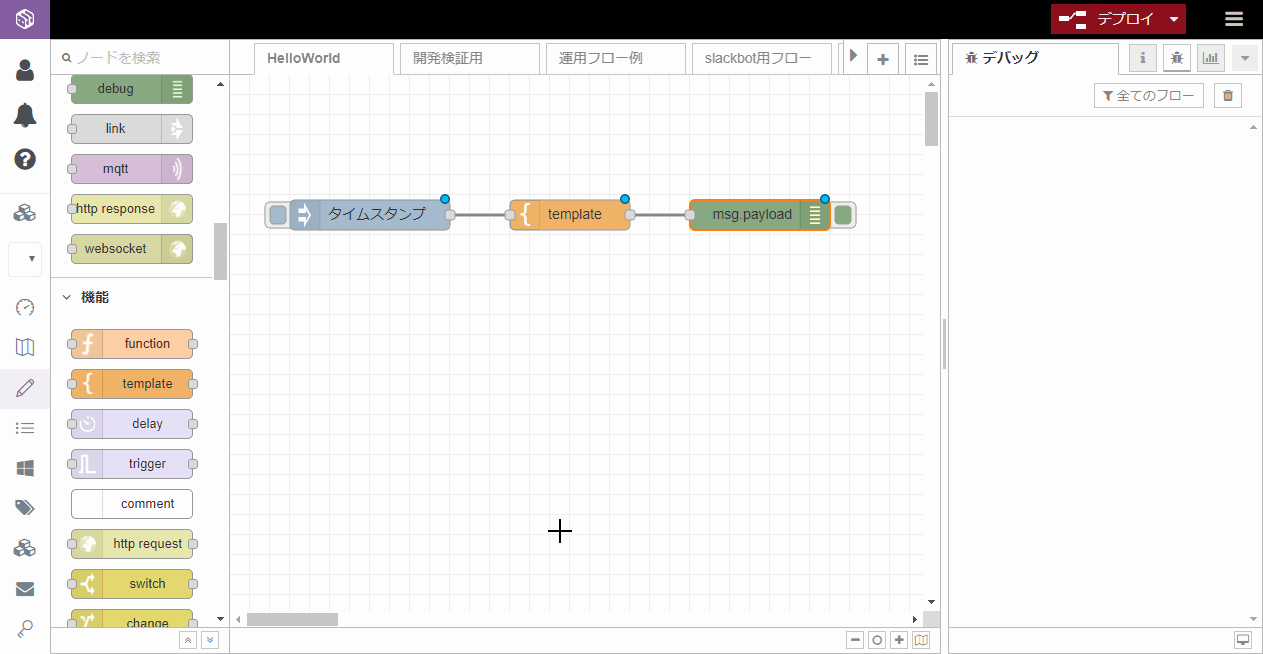Select the pencil edit icon in sidebar
The height and width of the screenshot is (654, 1263).
click(x=25, y=388)
